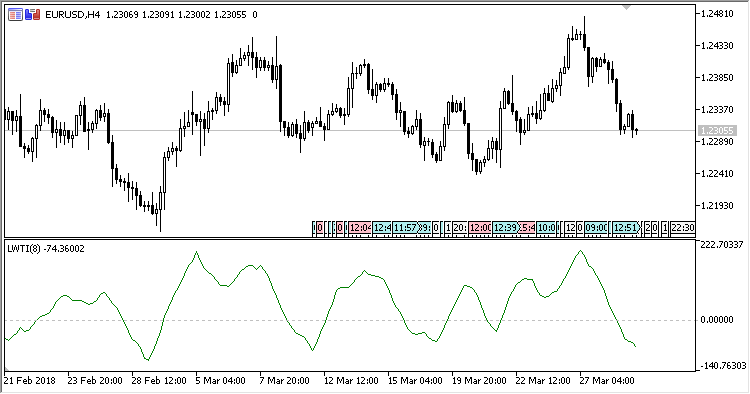
Task: Click the 21 Feb 2018 date label
Action: [x=30, y=381]
